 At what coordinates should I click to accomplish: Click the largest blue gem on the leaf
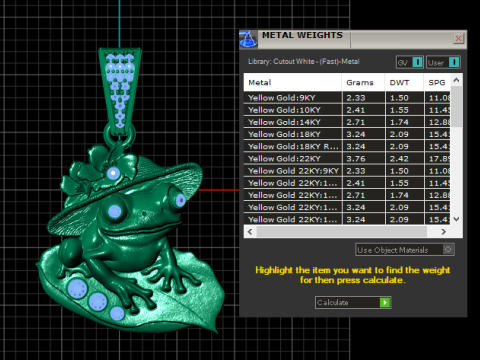78,288
